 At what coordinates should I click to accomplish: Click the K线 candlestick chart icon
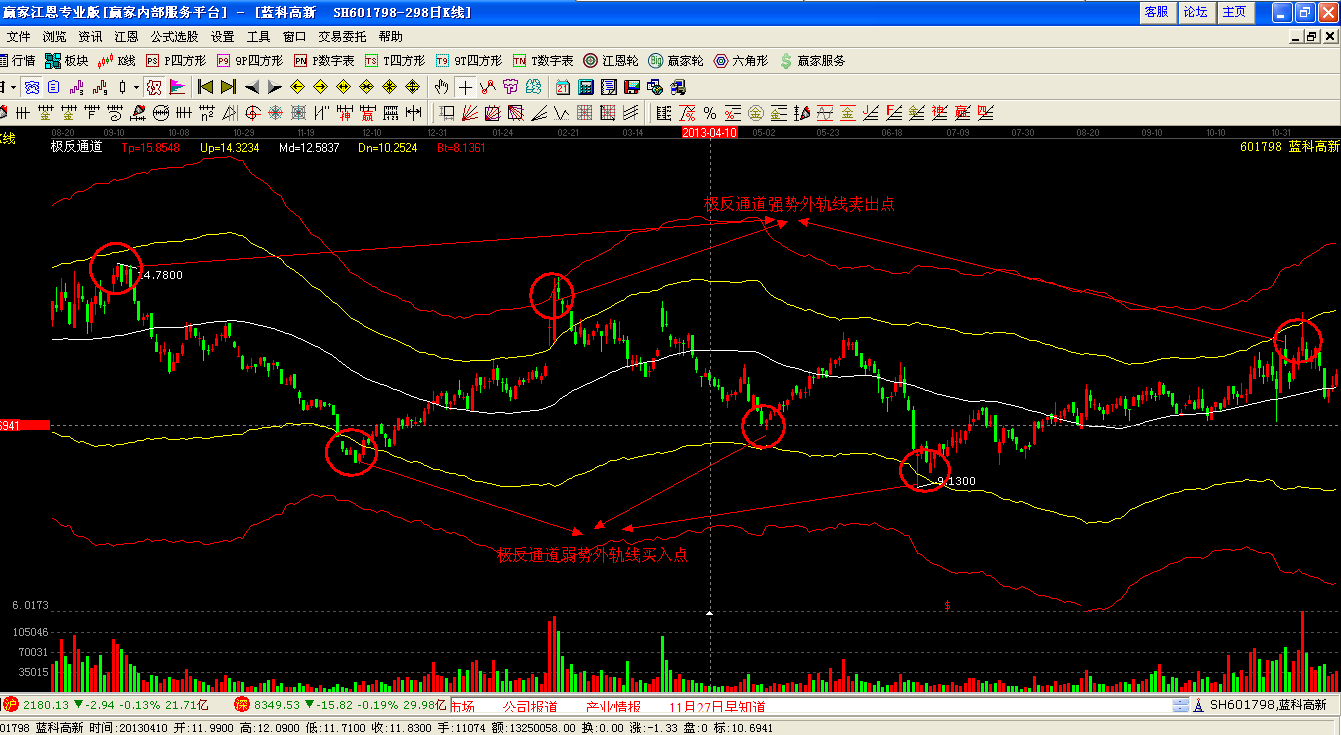(118, 61)
